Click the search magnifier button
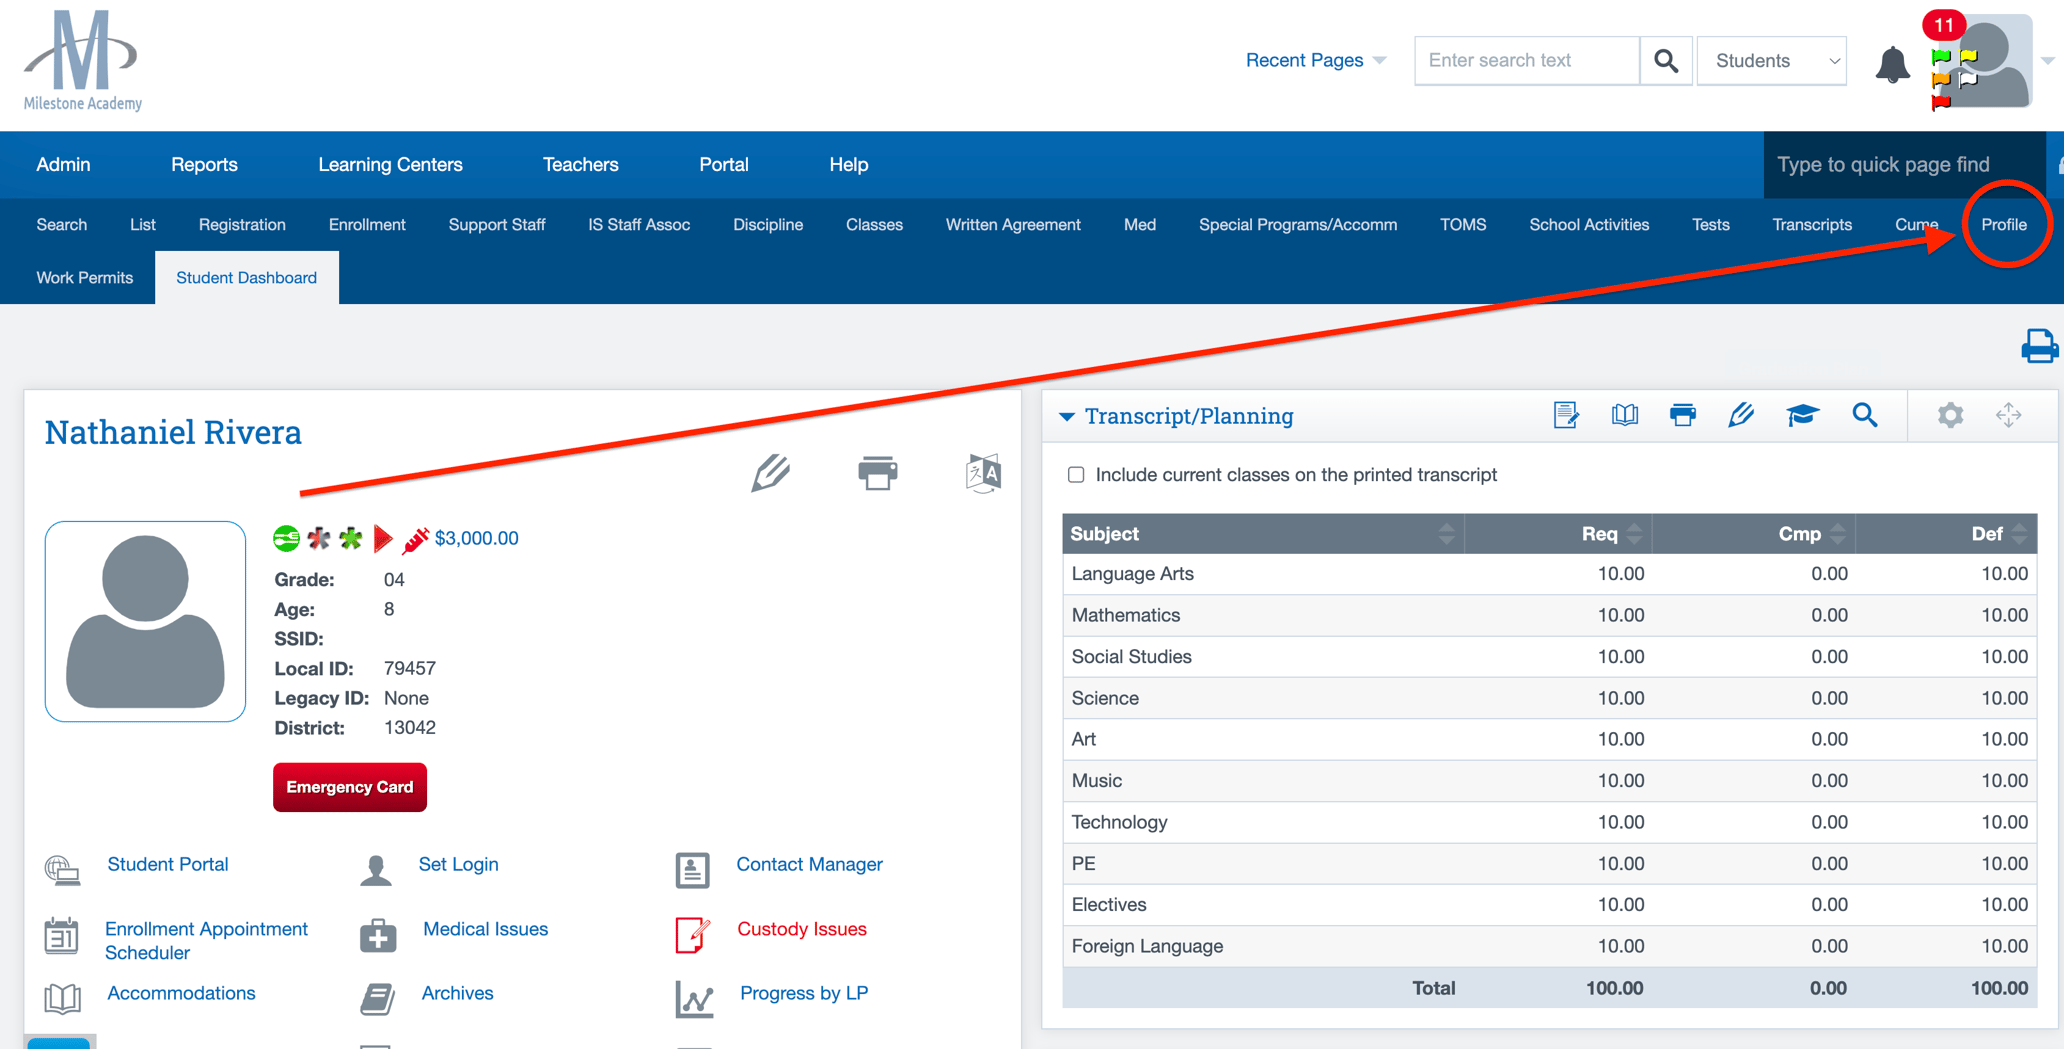2064x1049 pixels. coord(1666,61)
